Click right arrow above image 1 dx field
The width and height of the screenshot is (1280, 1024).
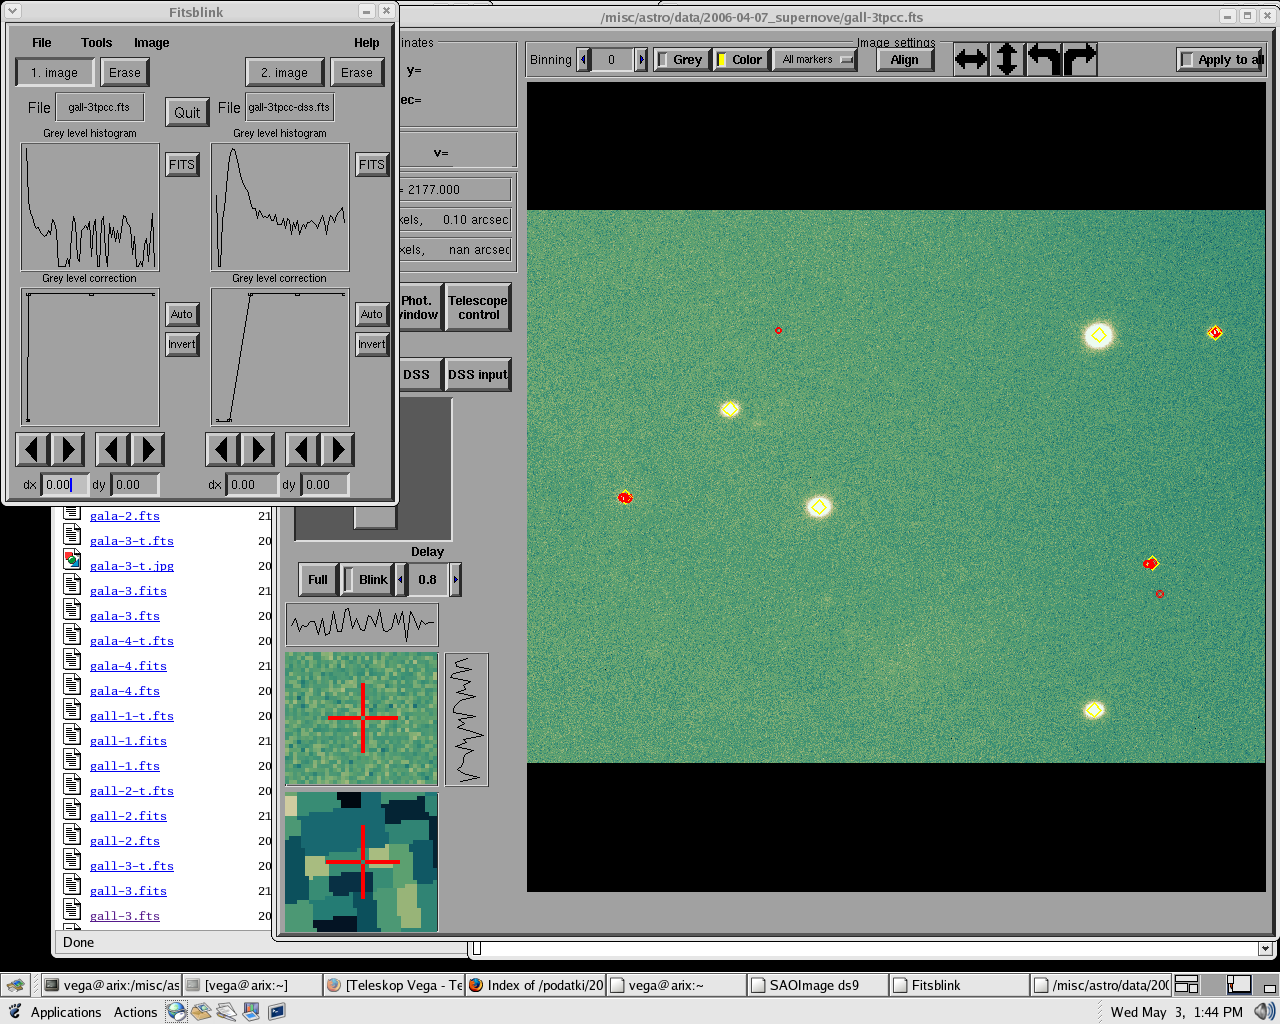[x=68, y=450]
